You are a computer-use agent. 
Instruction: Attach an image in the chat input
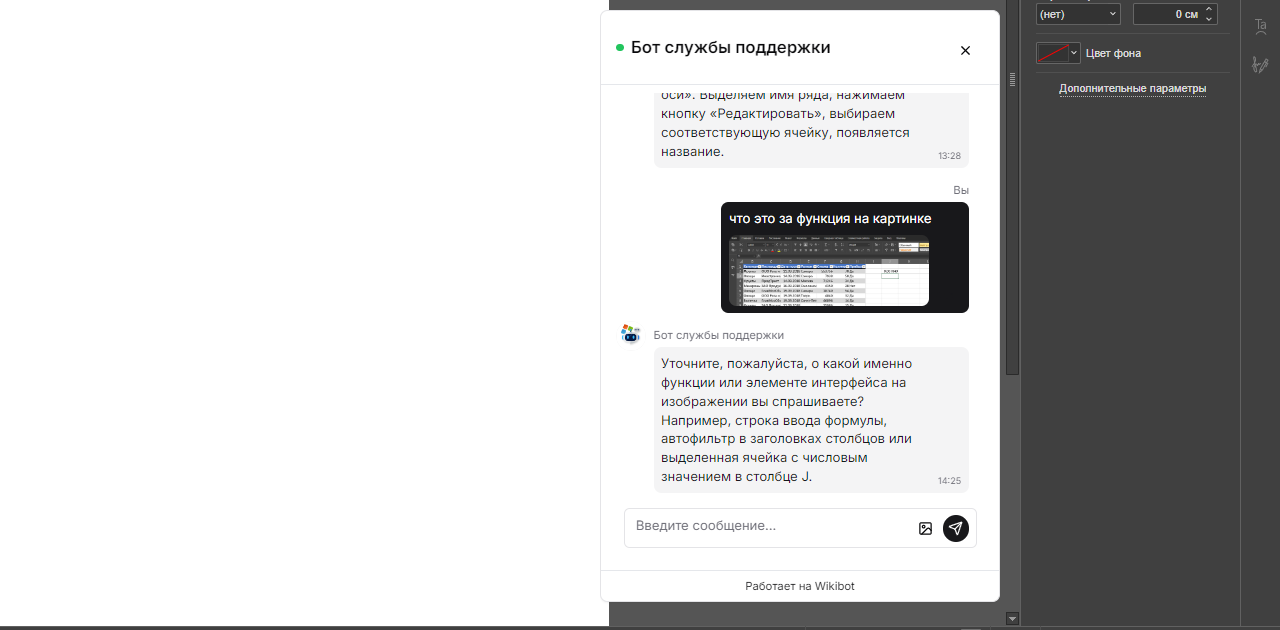[x=925, y=528]
